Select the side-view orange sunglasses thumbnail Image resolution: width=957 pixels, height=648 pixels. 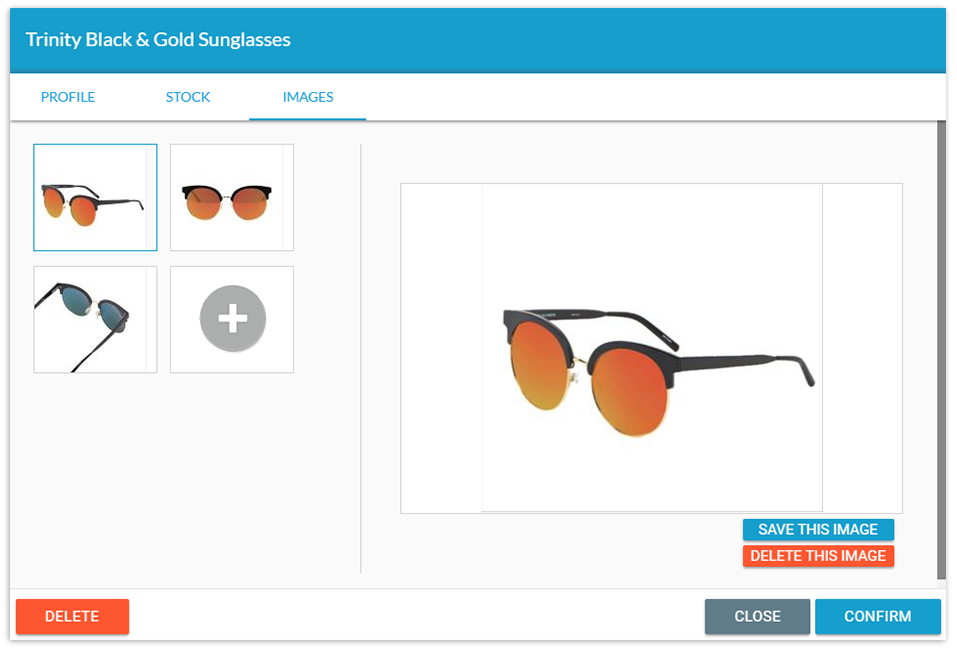[x=95, y=197]
